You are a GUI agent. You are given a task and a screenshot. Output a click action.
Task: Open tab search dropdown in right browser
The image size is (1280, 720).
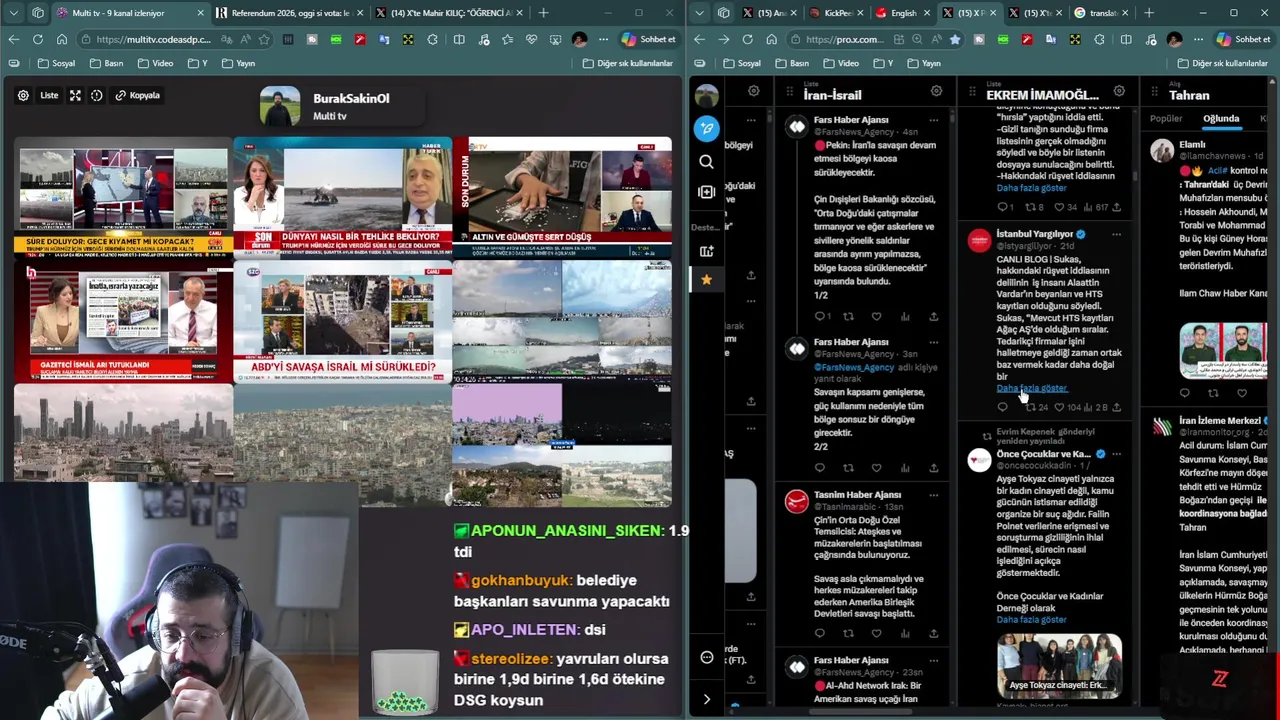pyautogui.click(x=698, y=13)
